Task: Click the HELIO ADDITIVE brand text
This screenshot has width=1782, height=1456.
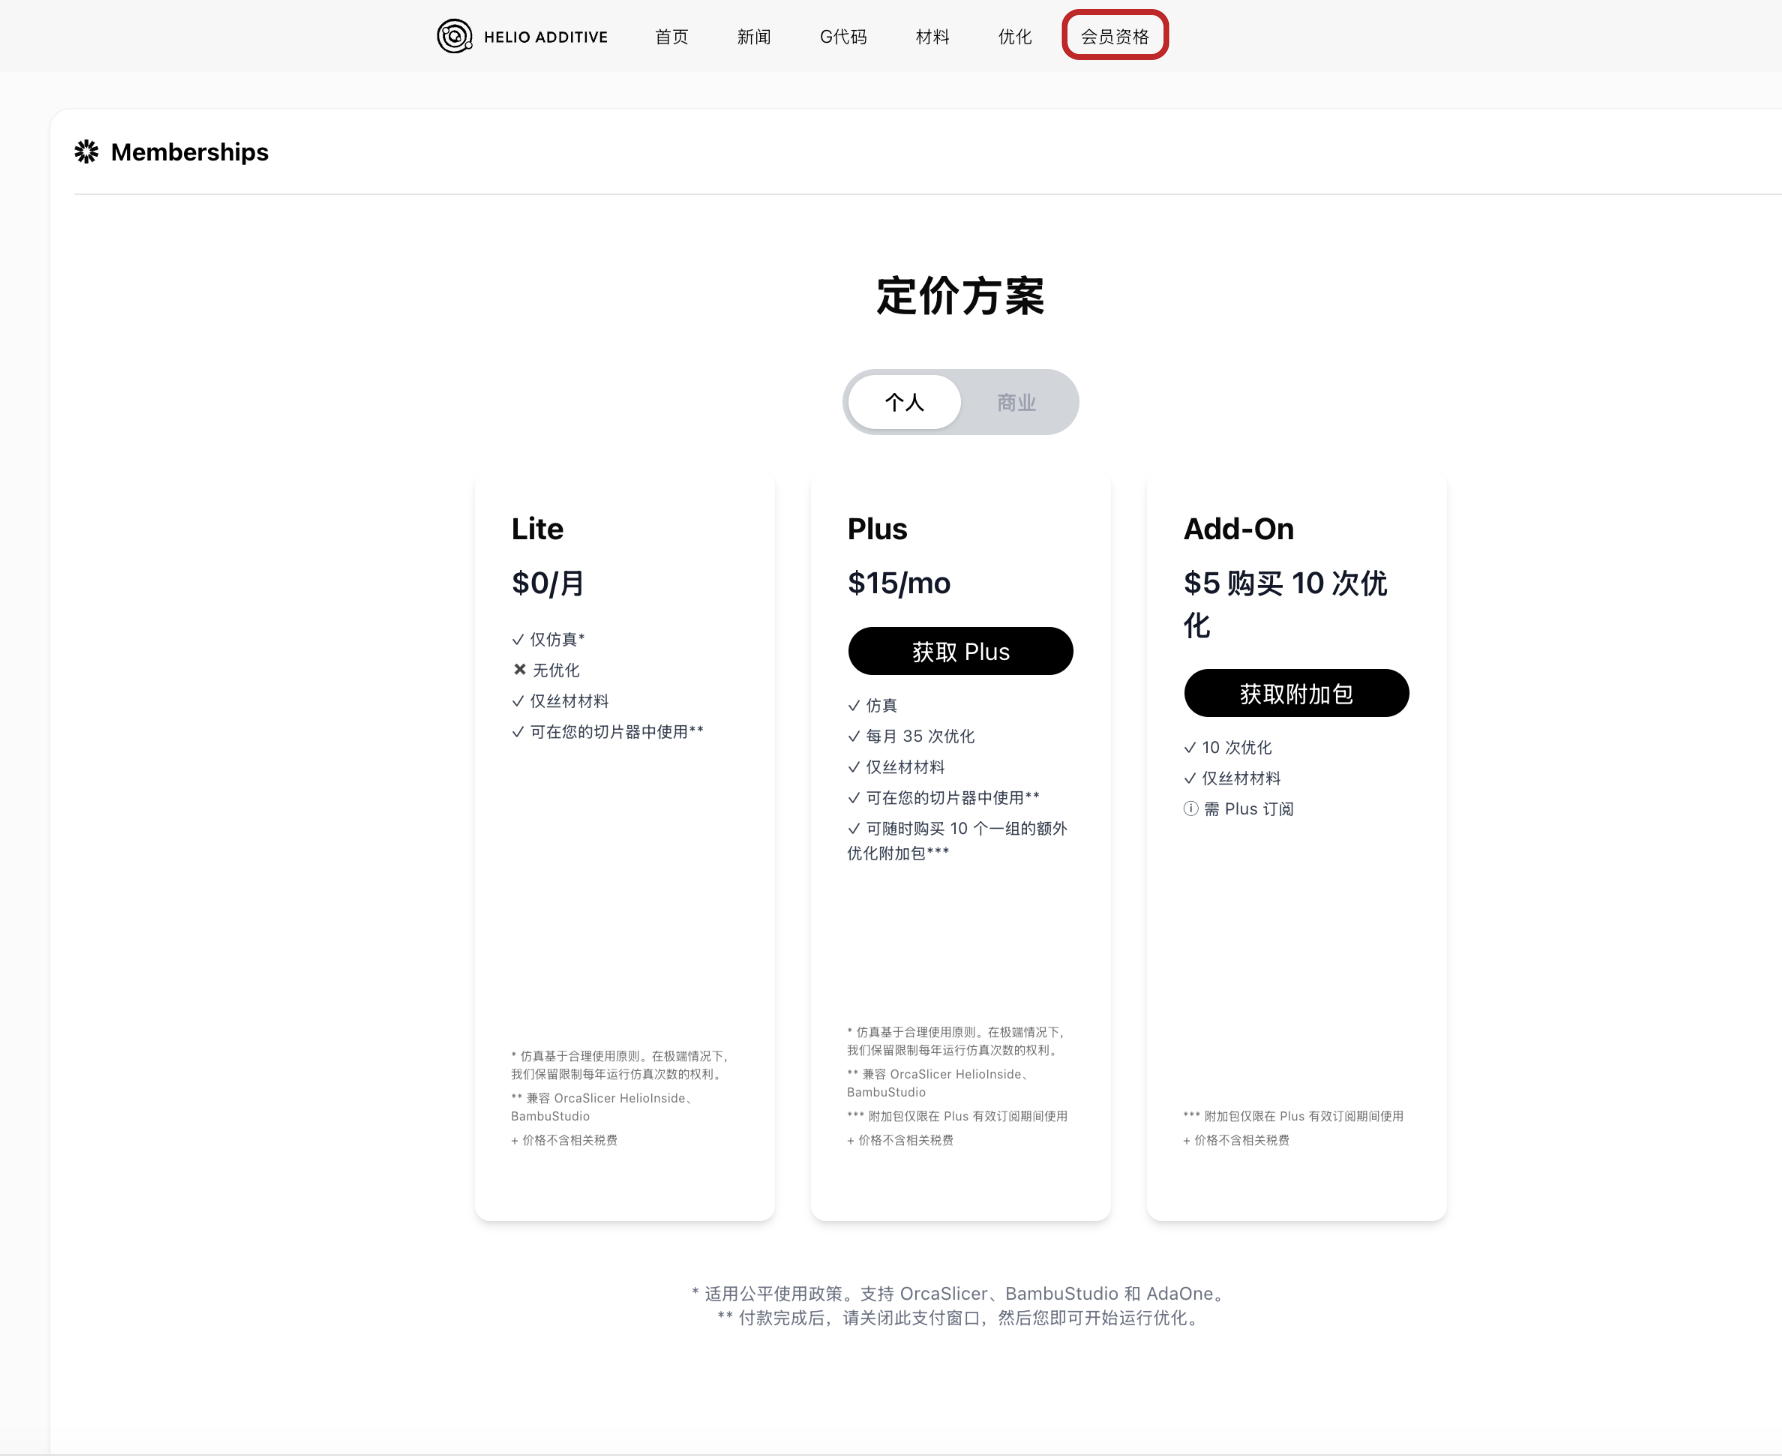Action: pos(546,37)
